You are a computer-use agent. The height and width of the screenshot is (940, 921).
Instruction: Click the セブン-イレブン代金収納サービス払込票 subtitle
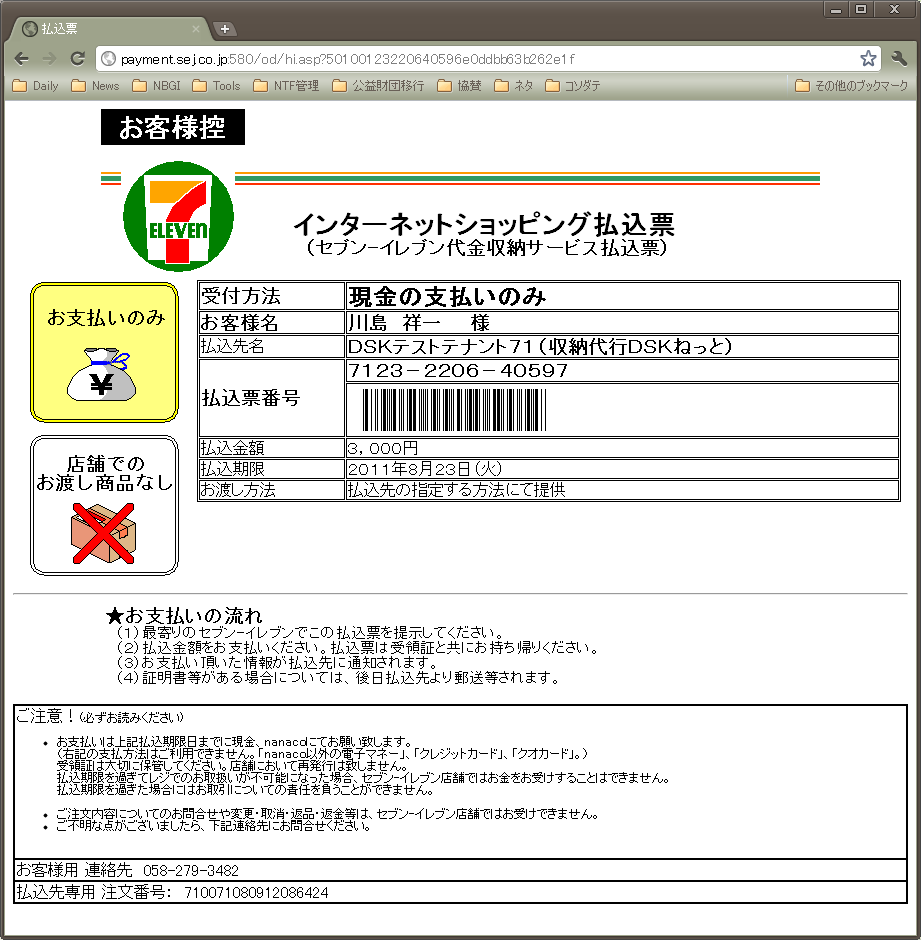(486, 248)
